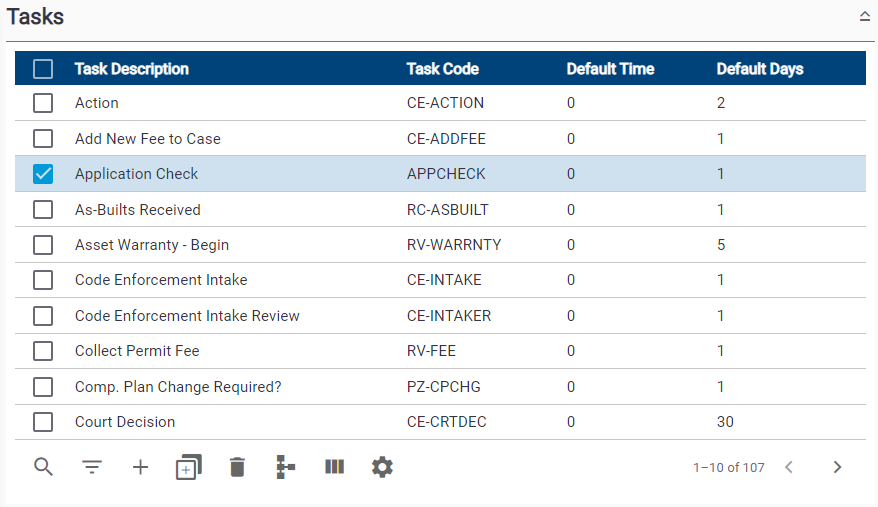
Task: Add a new task with plus icon
Action: (x=141, y=467)
